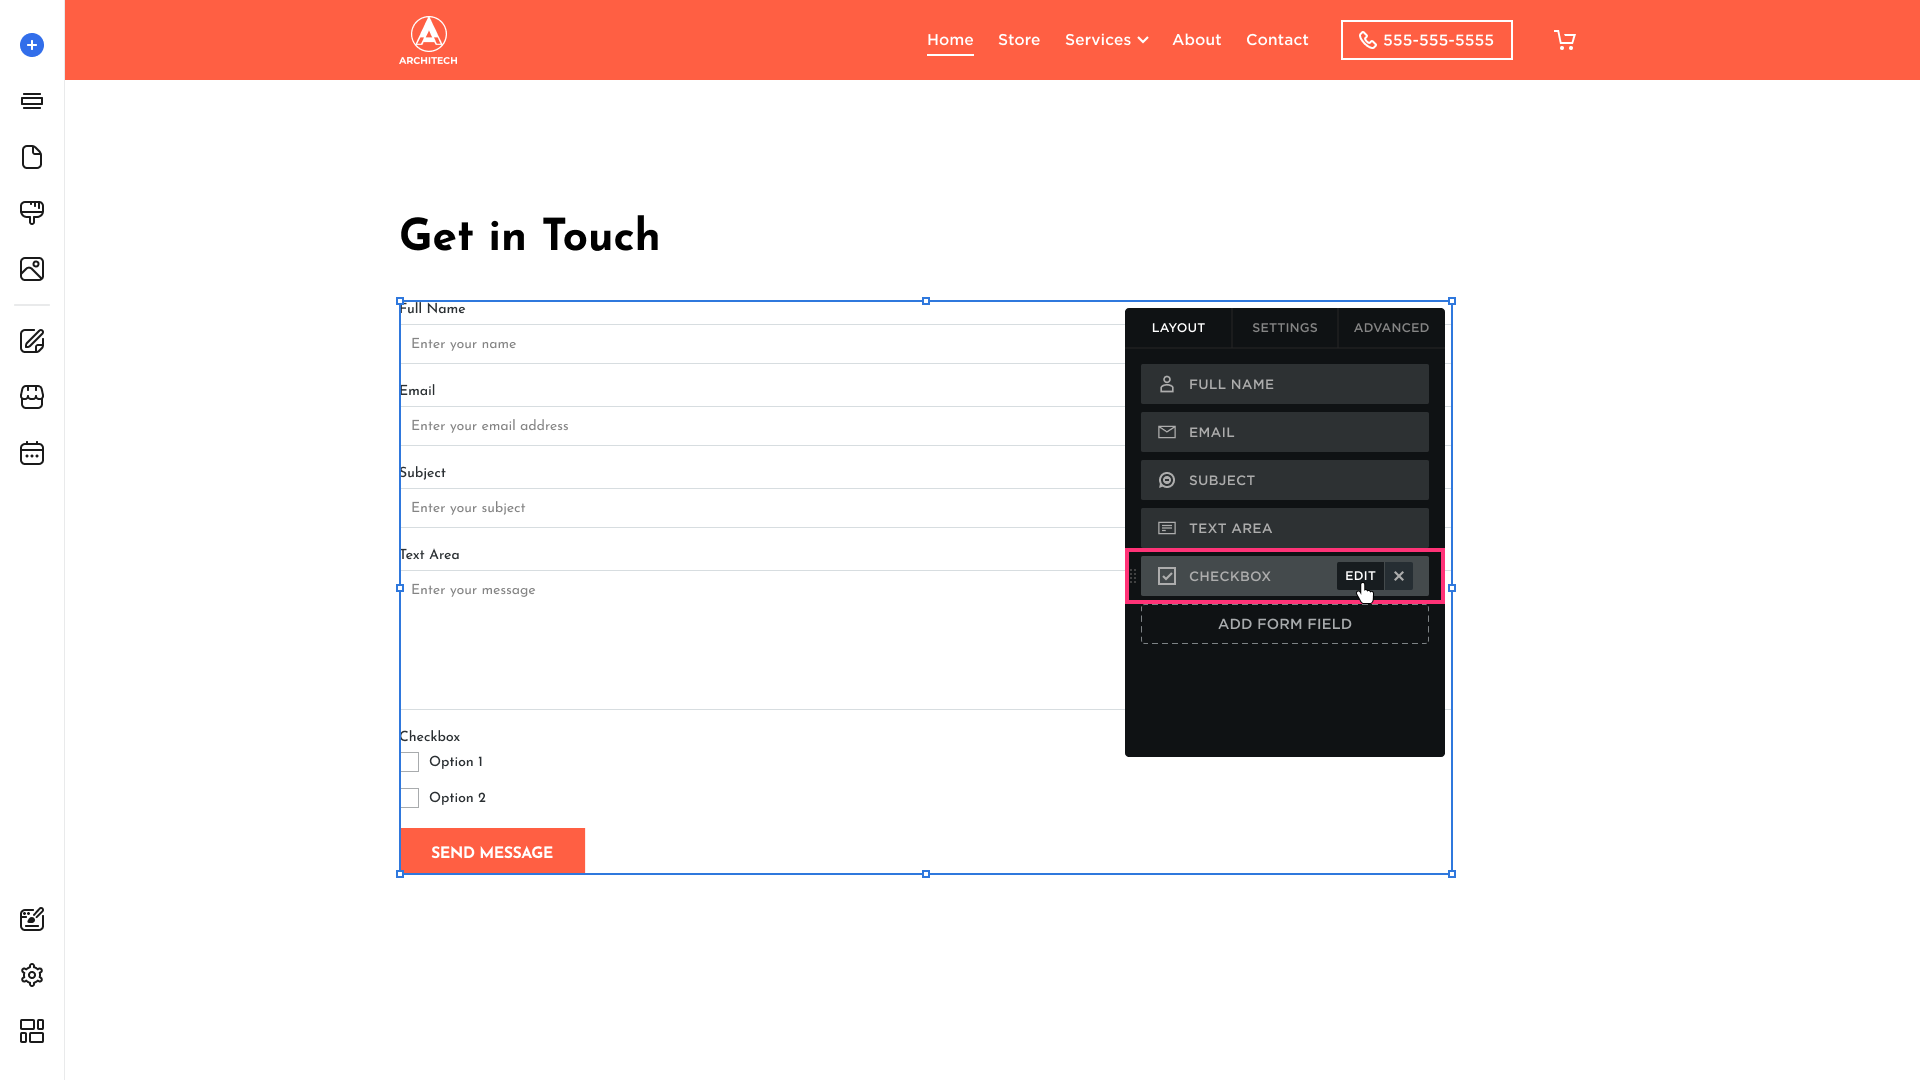
Task: Open the media image icon in sidebar
Action: [x=32, y=269]
